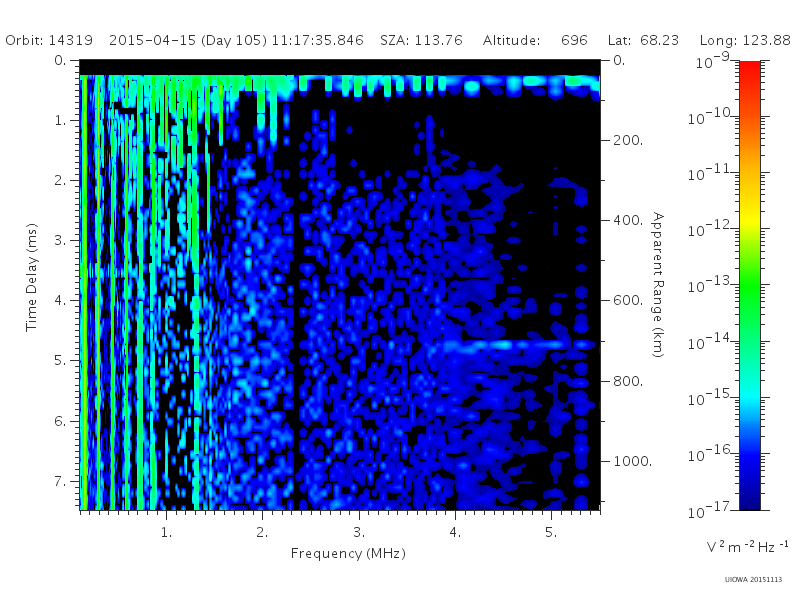
Task: Click the Long: 123.88 label
Action: pyautogui.click(x=744, y=40)
